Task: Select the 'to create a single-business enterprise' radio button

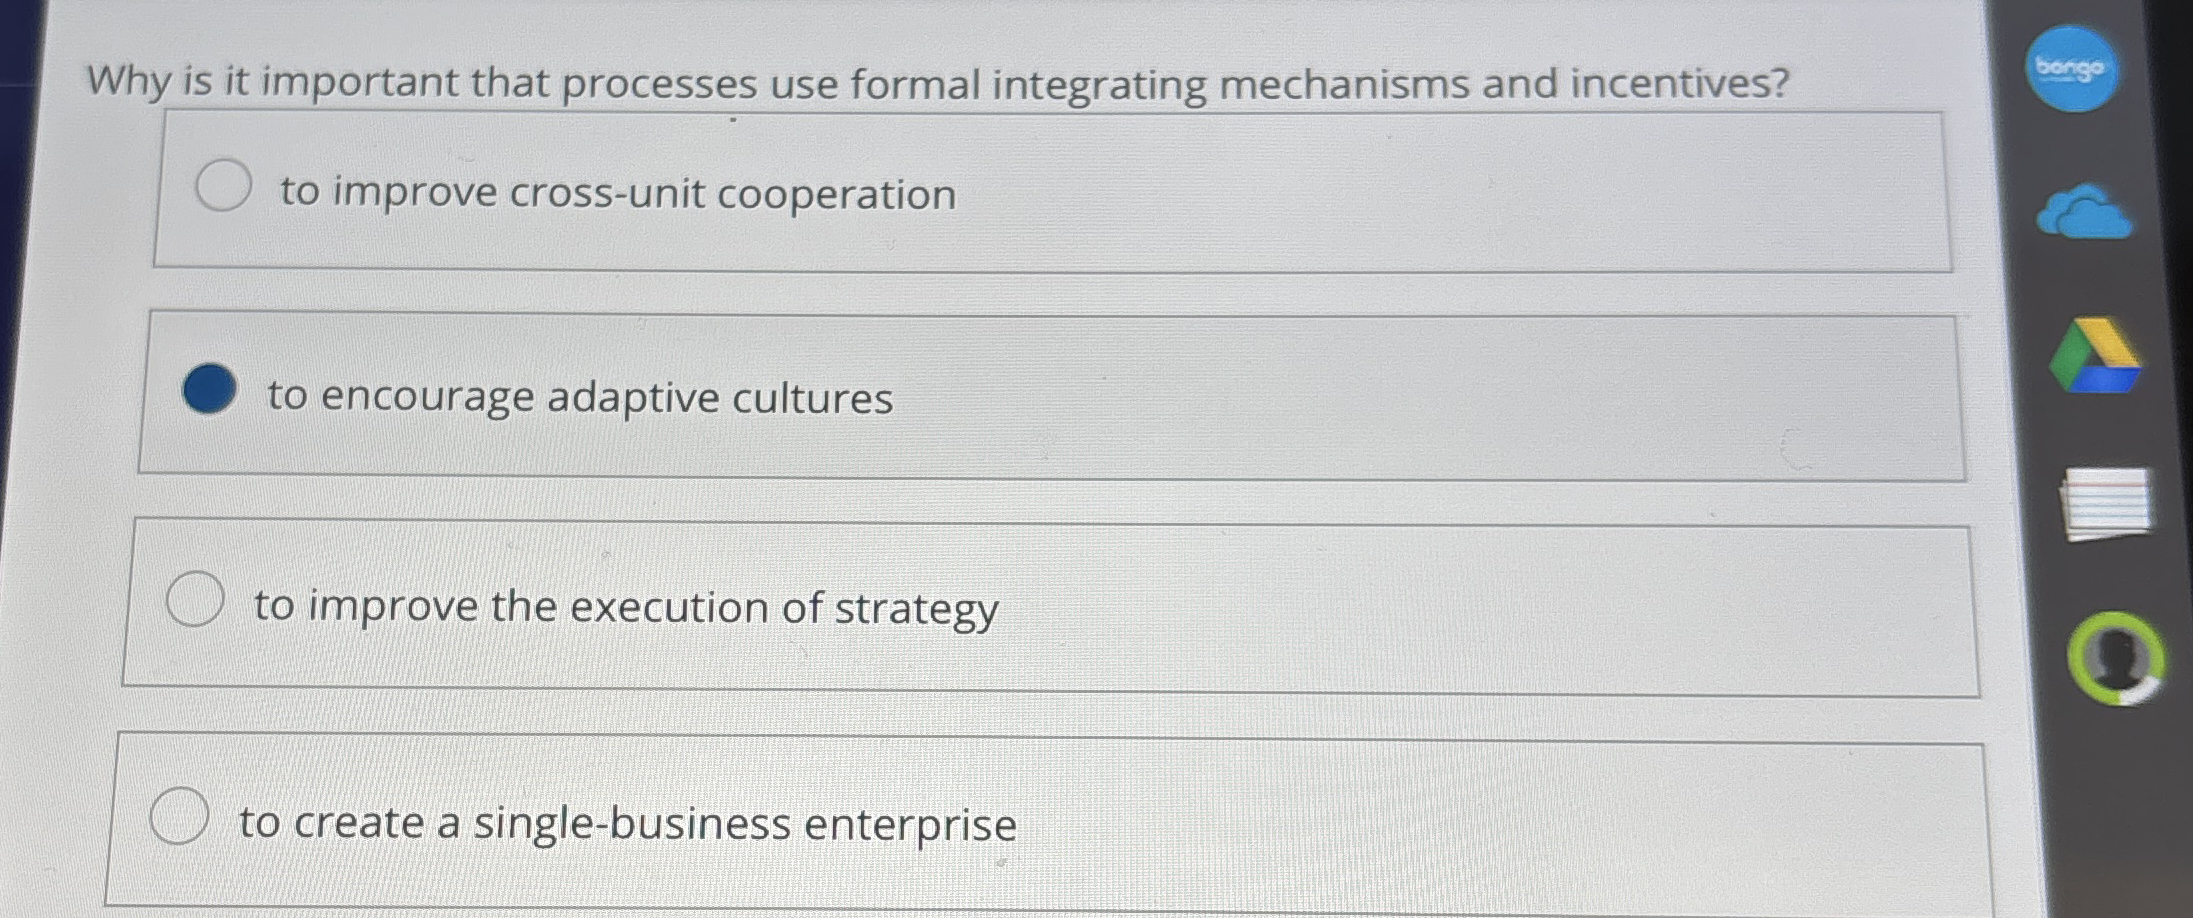Action: [x=183, y=816]
